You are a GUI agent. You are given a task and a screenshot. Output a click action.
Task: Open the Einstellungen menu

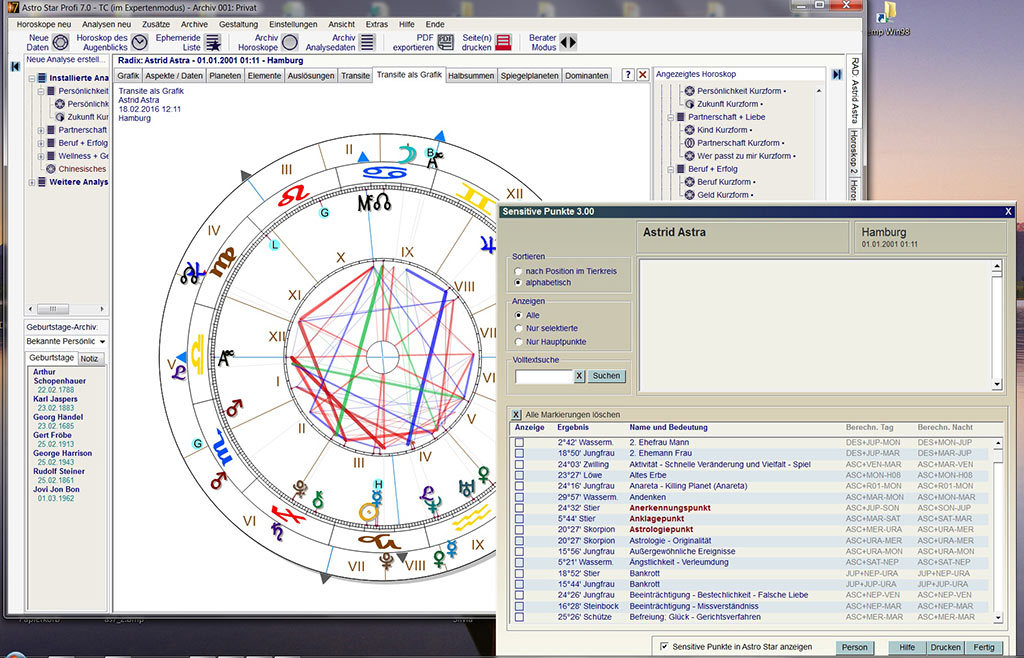point(293,24)
